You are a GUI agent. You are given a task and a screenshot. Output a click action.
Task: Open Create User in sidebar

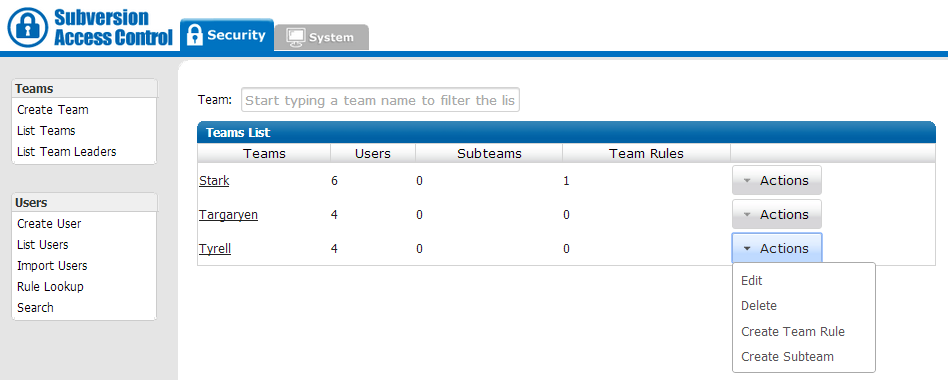tap(49, 224)
